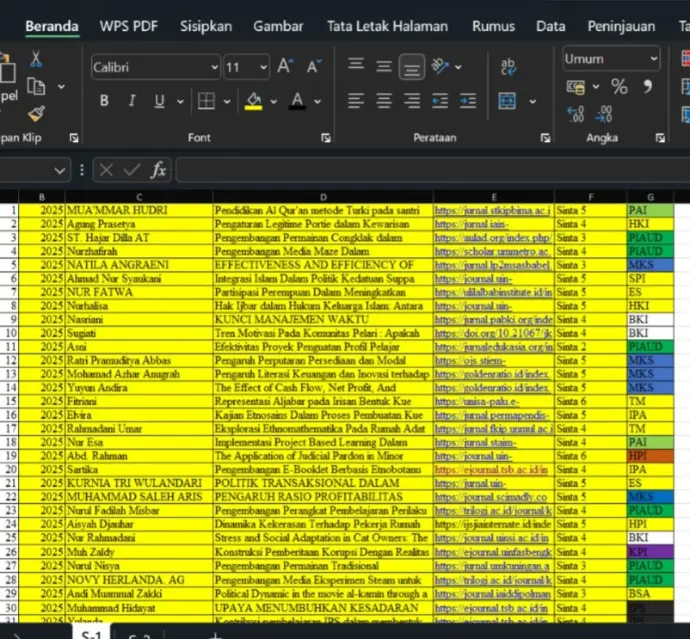This screenshot has width=690, height=639.
Task: Toggle italic formatting
Action: 131,101
